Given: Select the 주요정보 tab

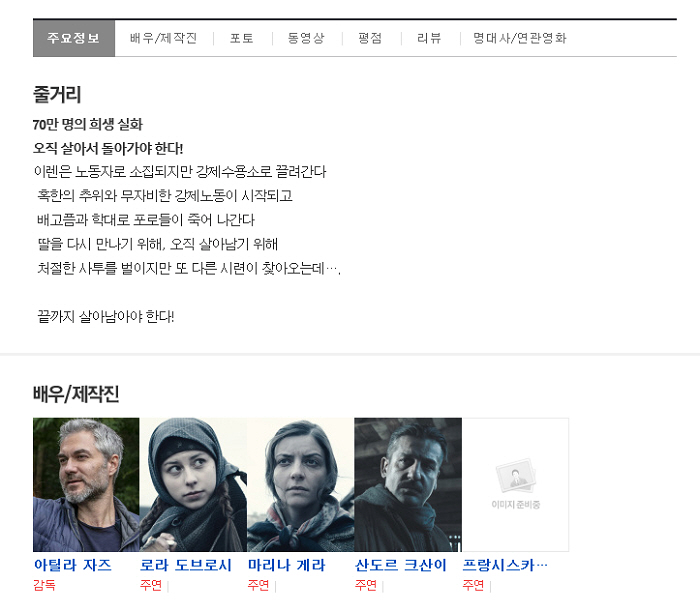Looking at the screenshot, I should [74, 38].
